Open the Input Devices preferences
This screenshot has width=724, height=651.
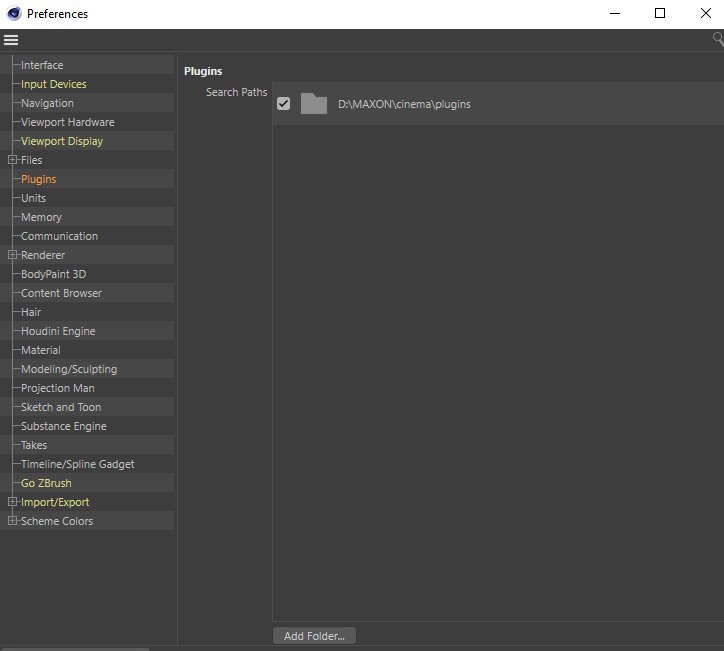click(x=54, y=84)
